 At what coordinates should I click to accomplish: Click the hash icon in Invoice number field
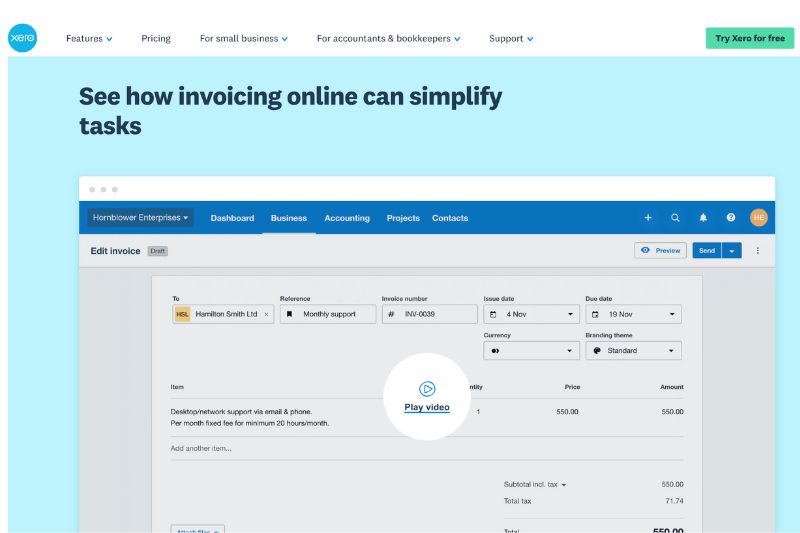point(391,314)
